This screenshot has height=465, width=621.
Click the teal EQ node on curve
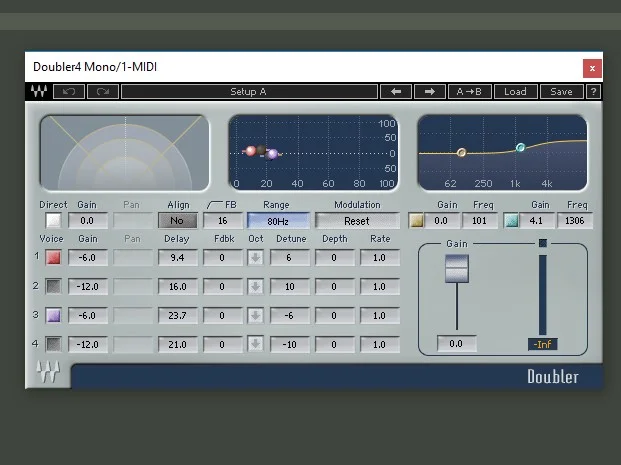(520, 147)
